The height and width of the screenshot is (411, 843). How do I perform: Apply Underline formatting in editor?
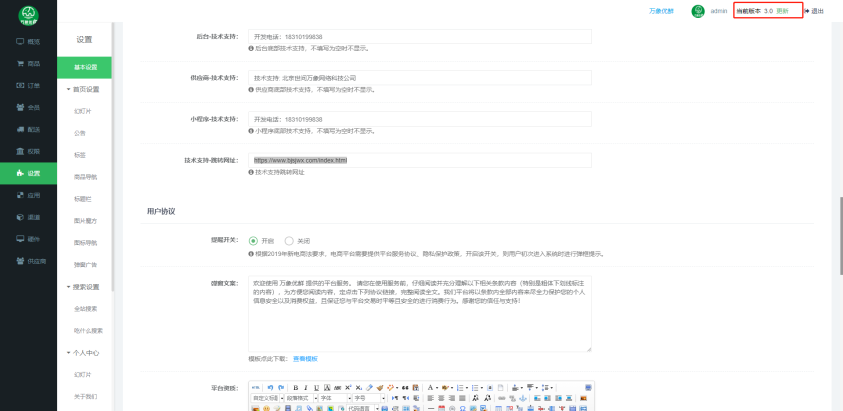[316, 387]
